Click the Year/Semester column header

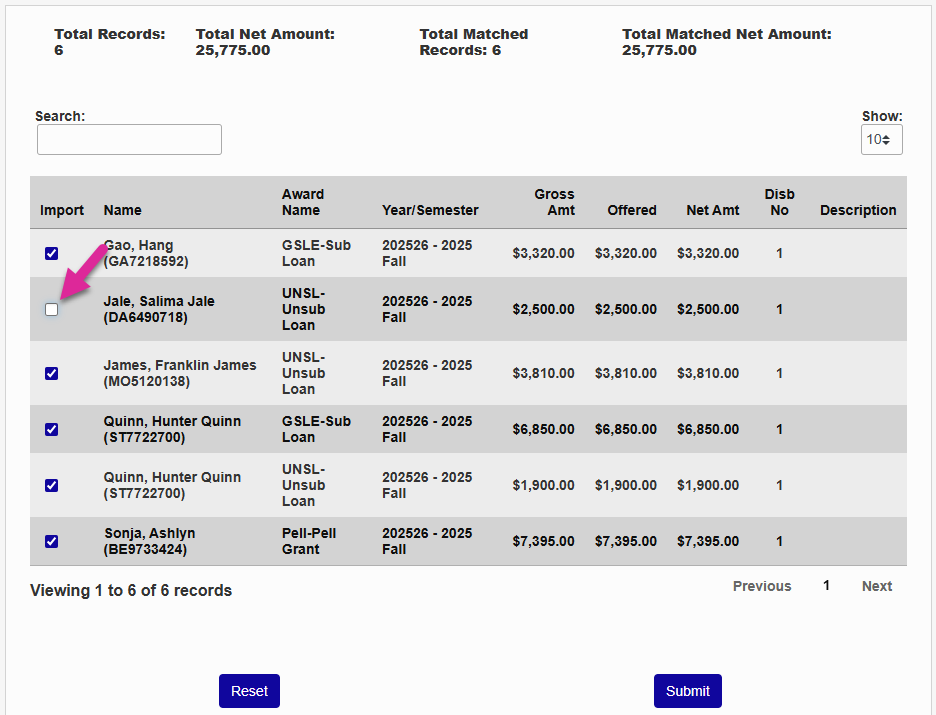pos(430,211)
